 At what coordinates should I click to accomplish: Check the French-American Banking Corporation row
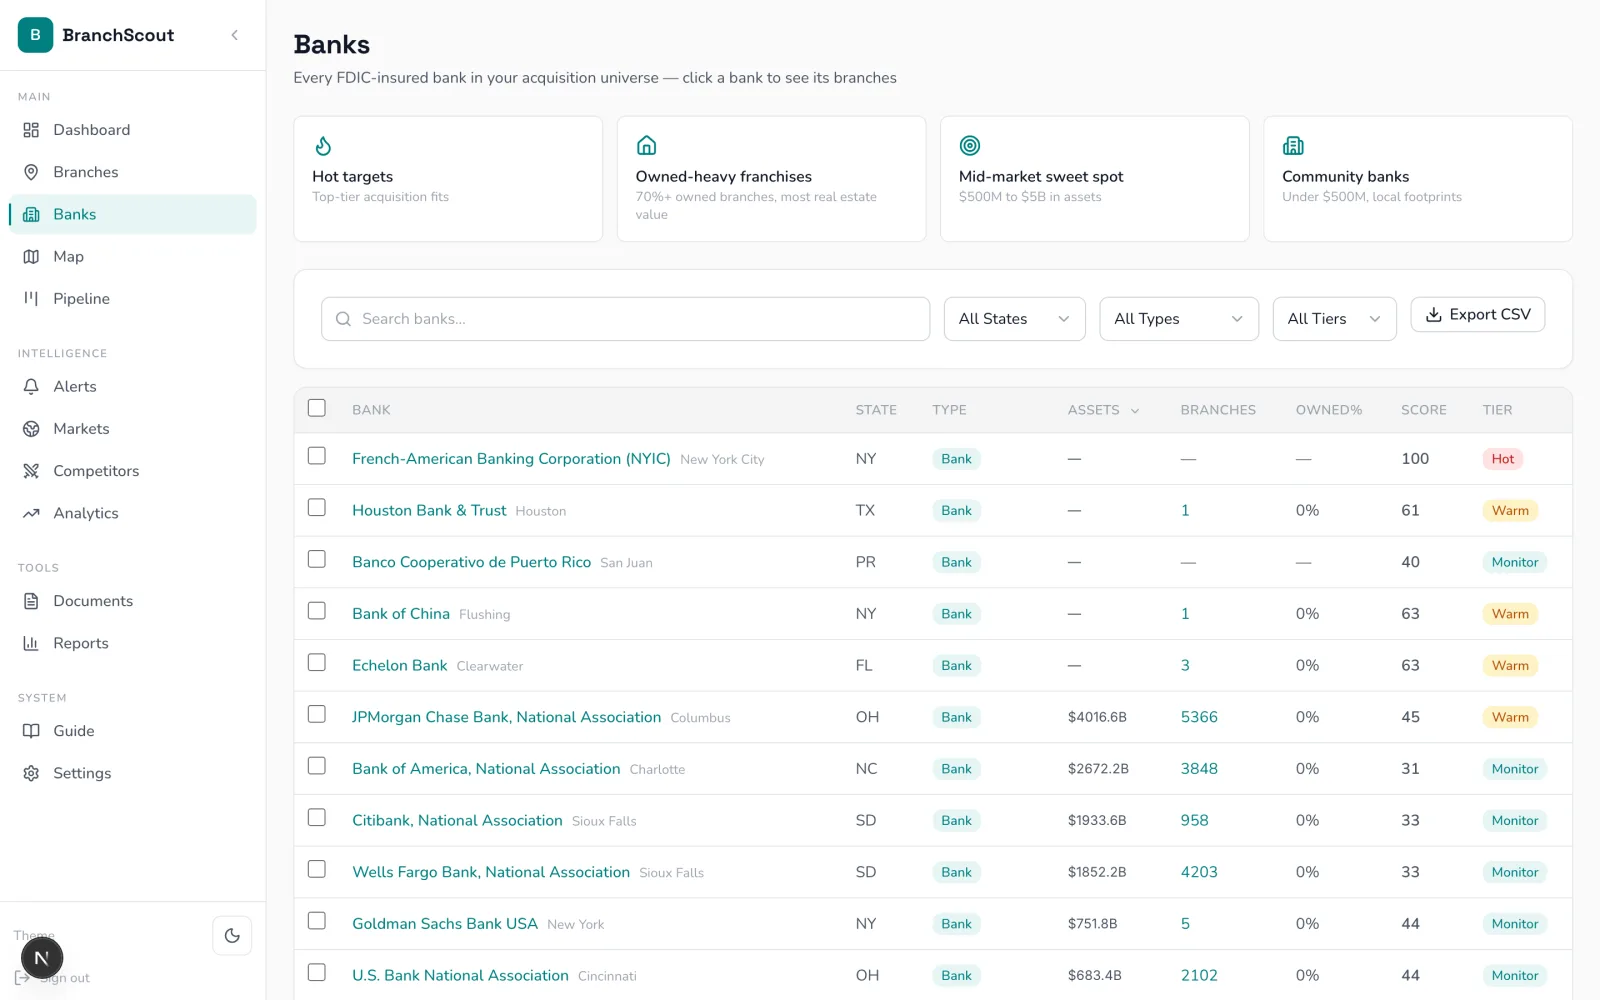[x=317, y=456]
